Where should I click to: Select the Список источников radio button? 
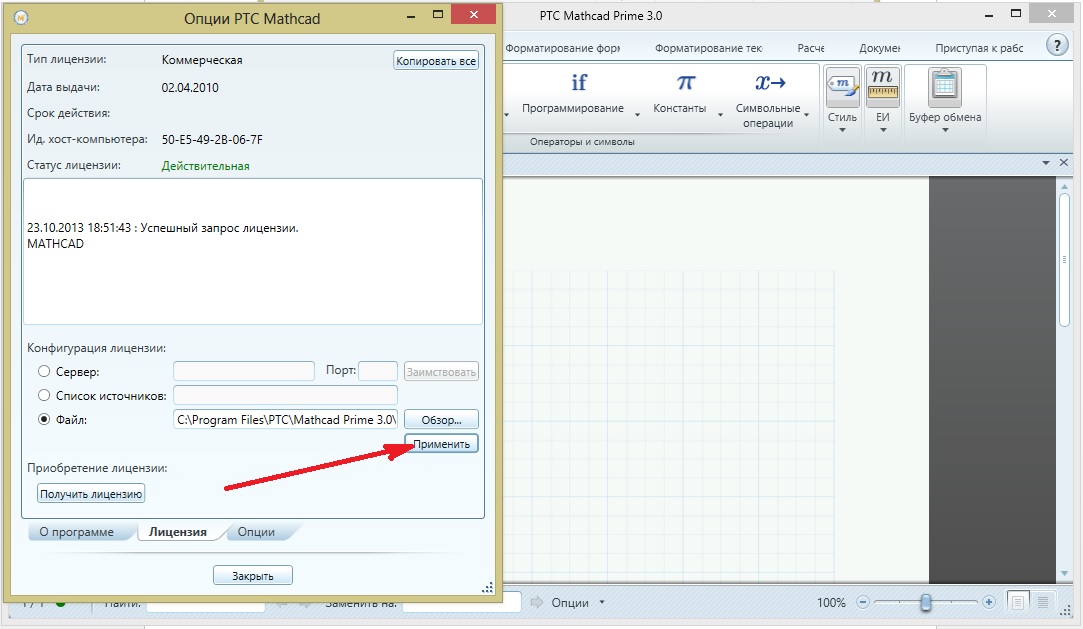pyautogui.click(x=44, y=396)
